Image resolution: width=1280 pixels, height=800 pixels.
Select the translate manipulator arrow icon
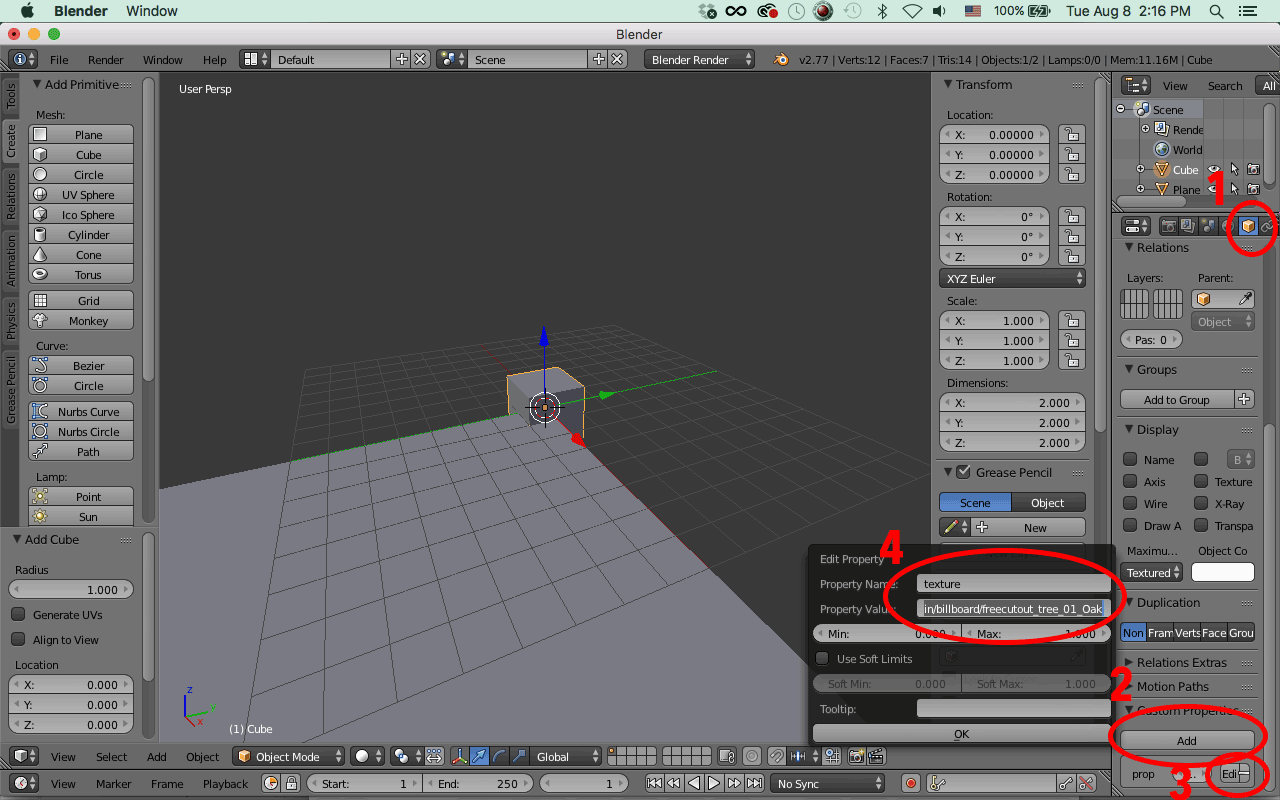(479, 756)
